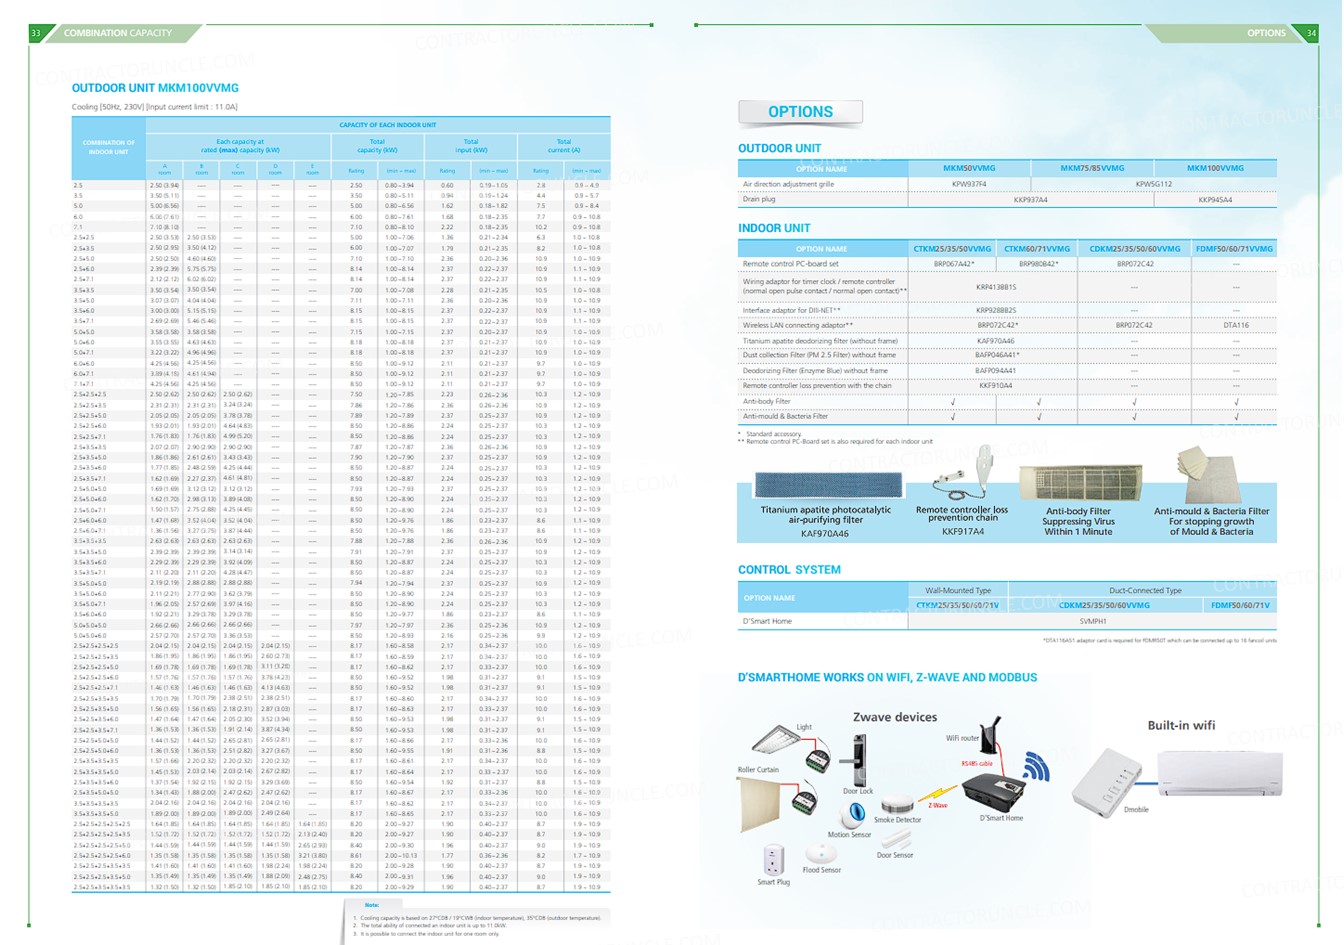The width and height of the screenshot is (1344, 945).
Task: Click the MKM75/85VVMG column header
Action: click(x=1092, y=168)
